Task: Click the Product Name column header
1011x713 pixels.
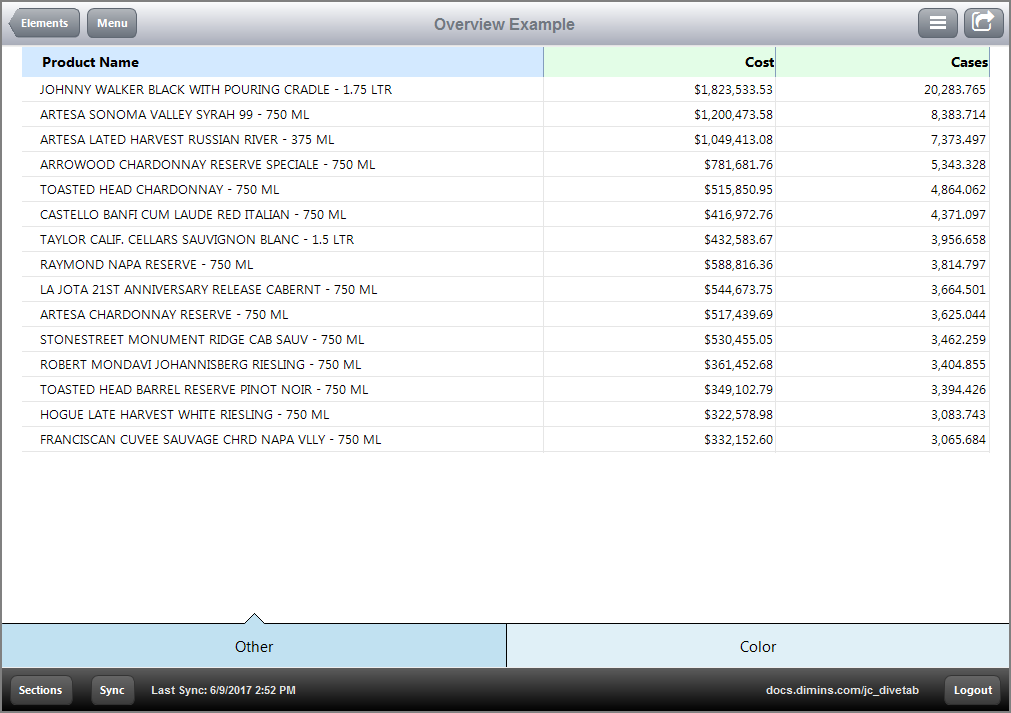Action: [x=90, y=62]
